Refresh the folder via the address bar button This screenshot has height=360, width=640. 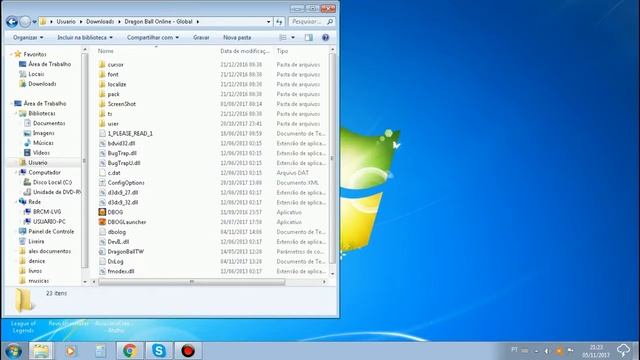[x=279, y=22]
